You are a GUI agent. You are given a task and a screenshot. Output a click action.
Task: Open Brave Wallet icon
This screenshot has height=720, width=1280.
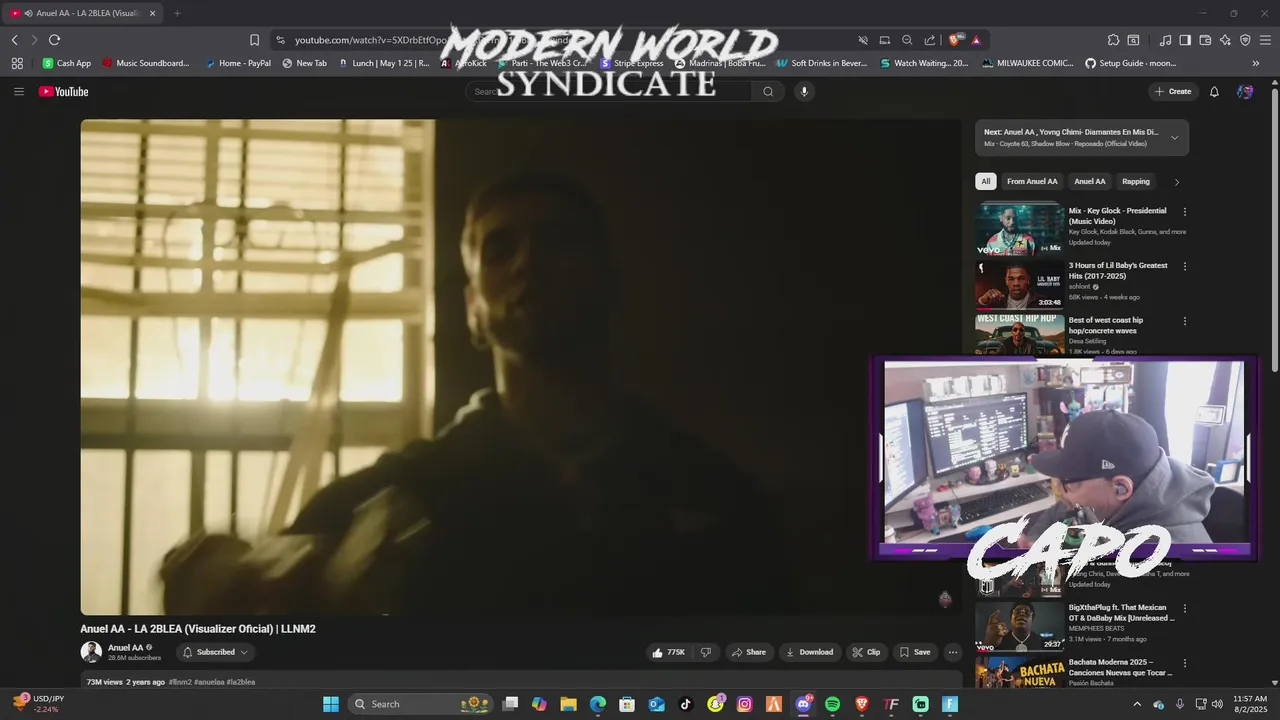(x=1205, y=40)
